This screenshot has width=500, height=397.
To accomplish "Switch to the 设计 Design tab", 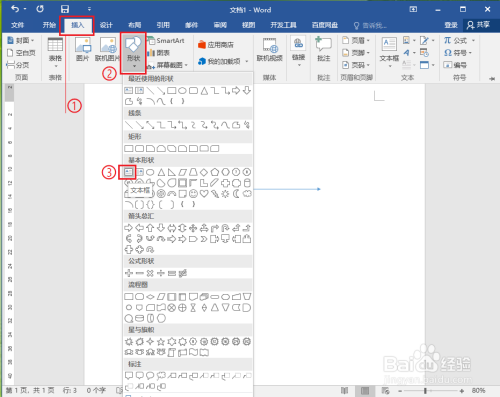I will [x=106, y=25].
